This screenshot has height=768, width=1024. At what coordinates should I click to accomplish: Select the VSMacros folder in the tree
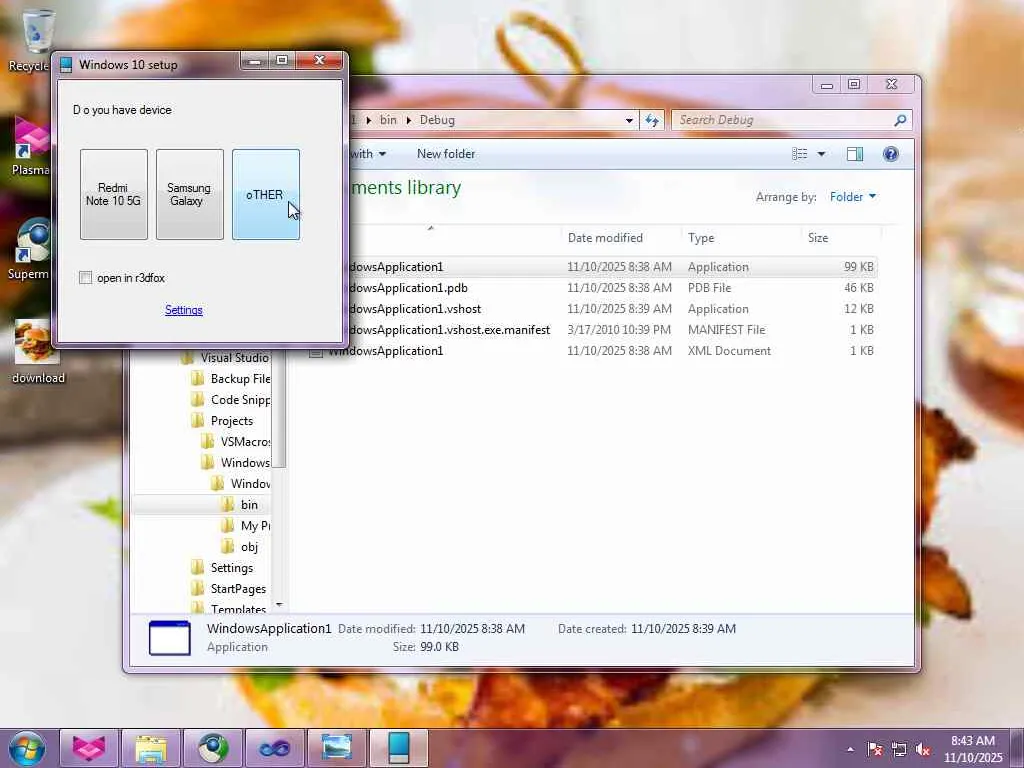235,441
